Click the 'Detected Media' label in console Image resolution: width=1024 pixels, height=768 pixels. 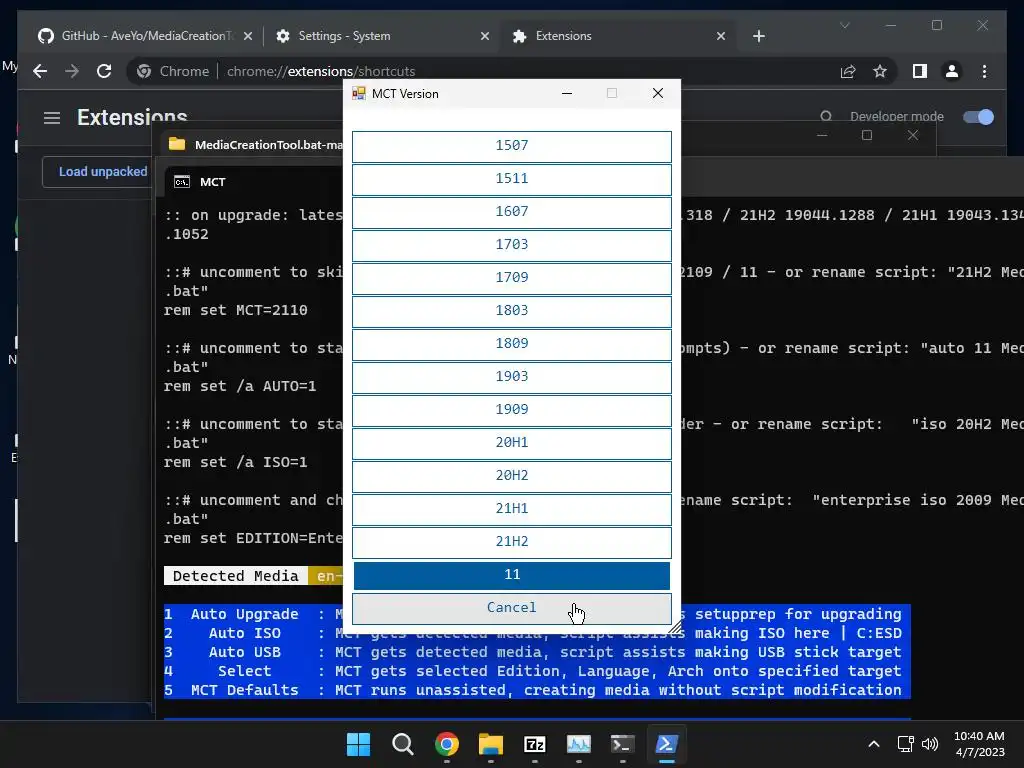[236, 576]
